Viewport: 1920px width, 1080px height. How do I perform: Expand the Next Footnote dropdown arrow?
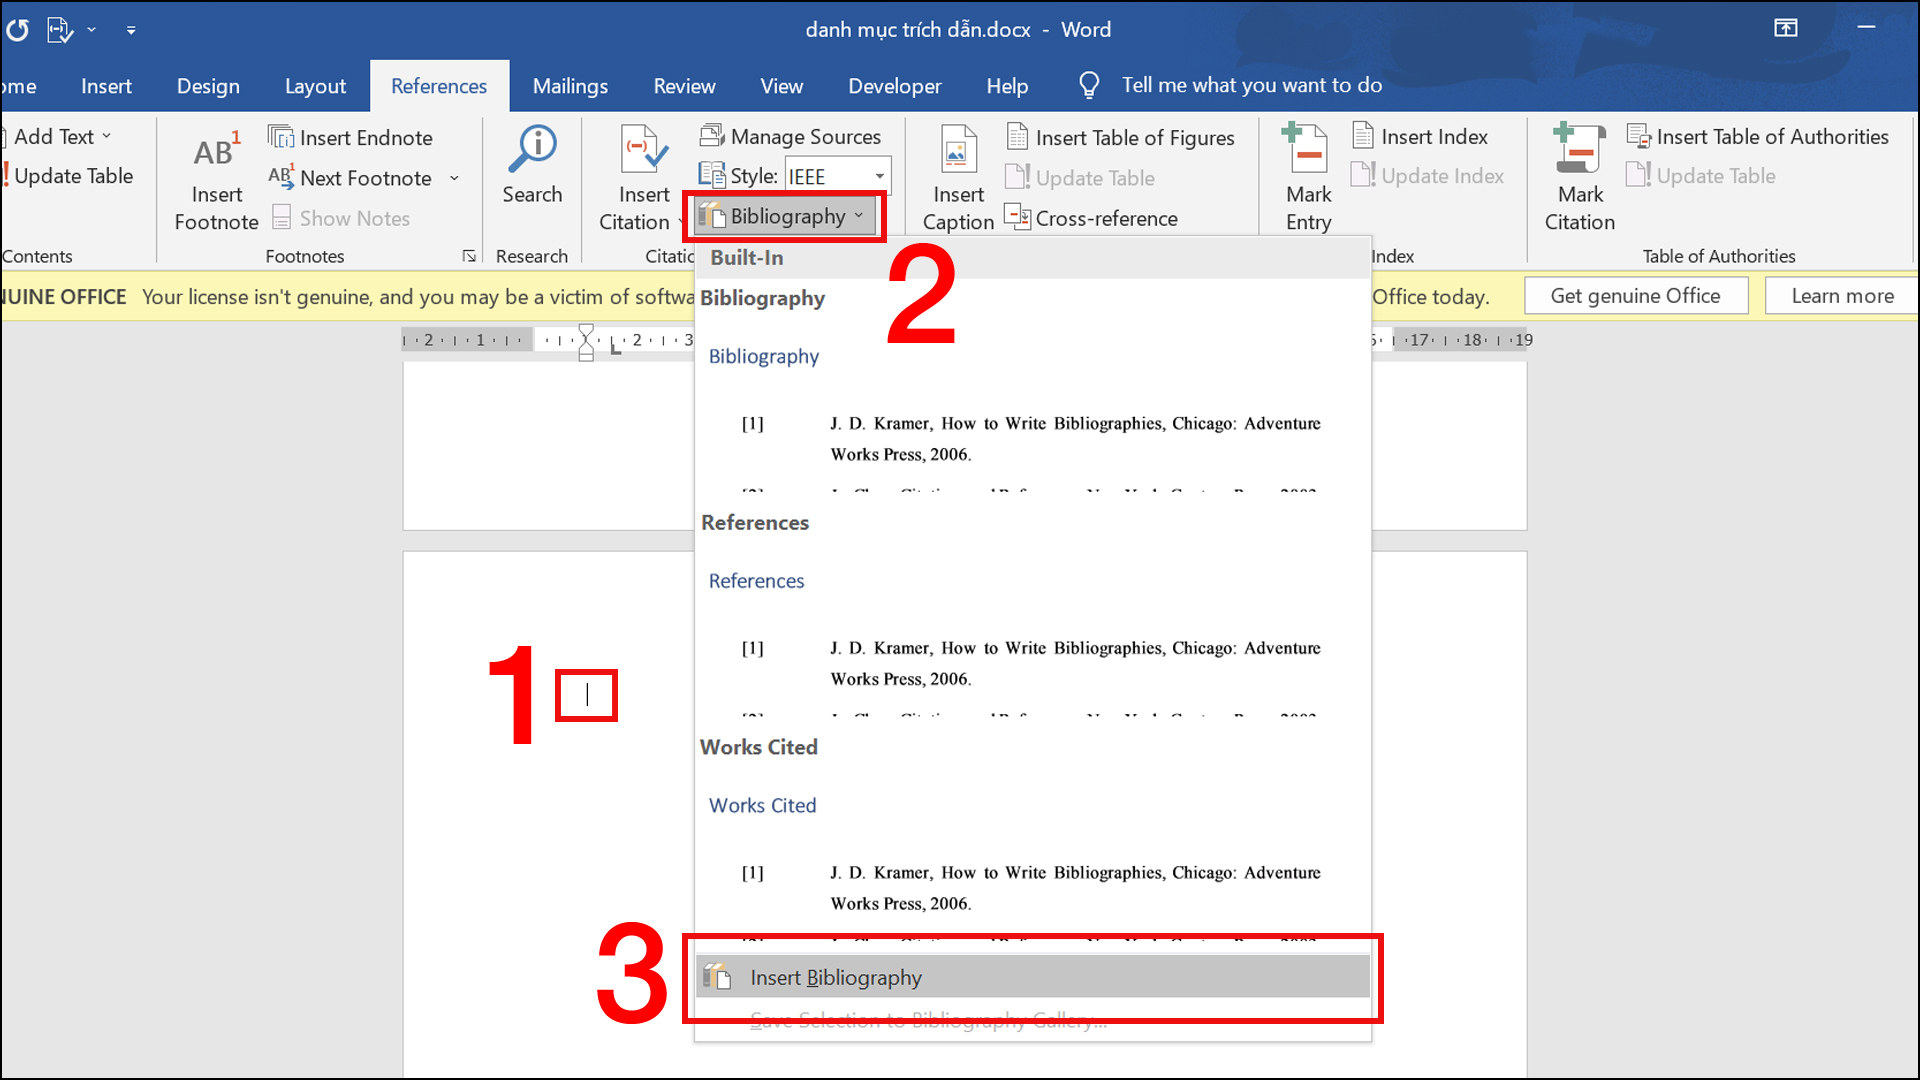[x=455, y=175]
